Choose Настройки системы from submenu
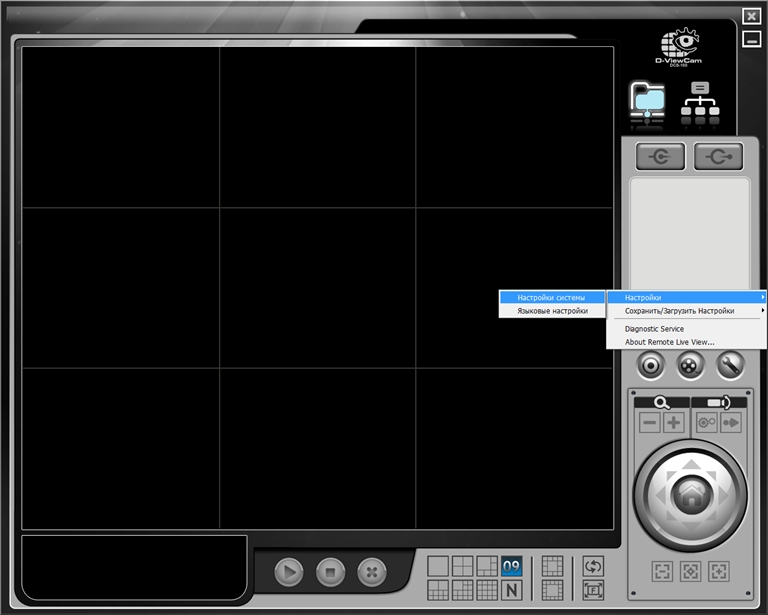The width and height of the screenshot is (768, 615). point(552,297)
